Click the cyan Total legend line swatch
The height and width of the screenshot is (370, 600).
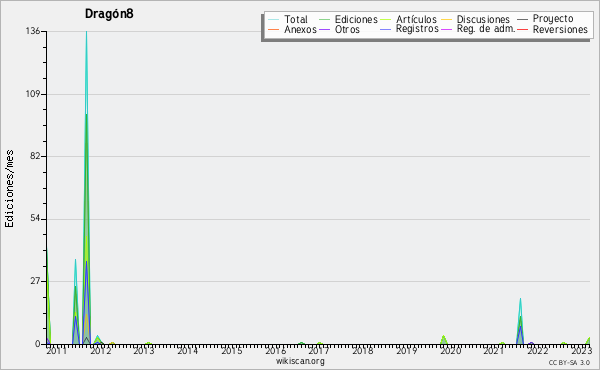273,20
